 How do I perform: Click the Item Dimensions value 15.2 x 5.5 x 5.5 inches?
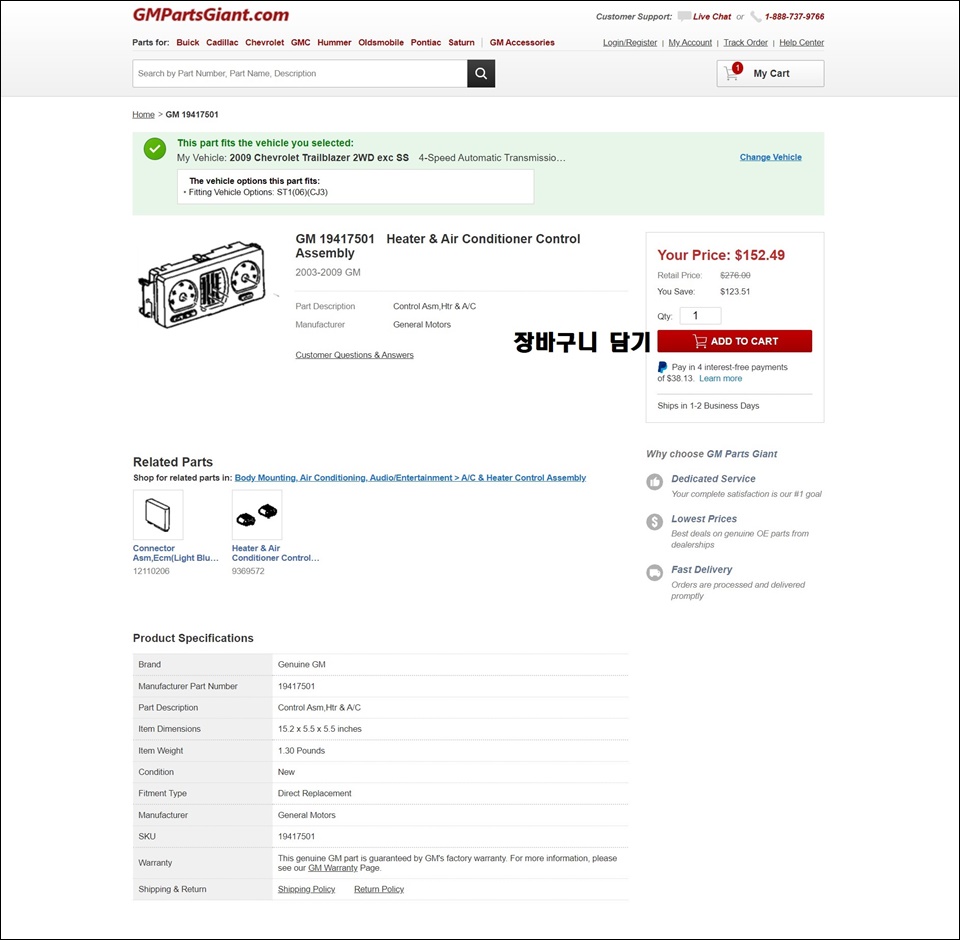[320, 729]
